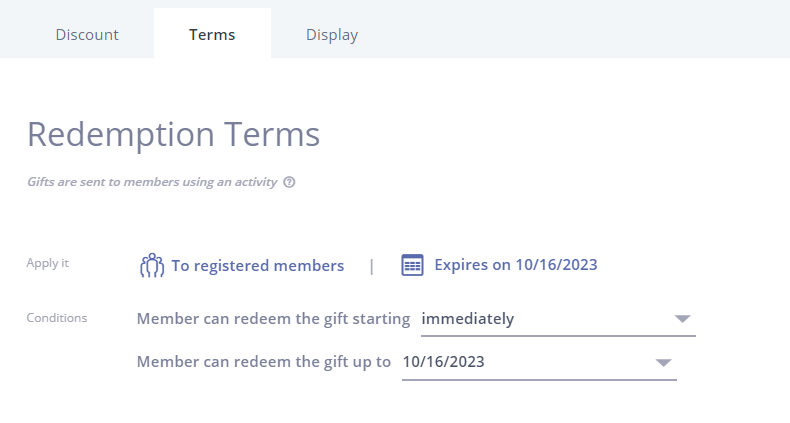The image size is (790, 423).
Task: Click the calendar icon beside Expires on
Action: tap(412, 265)
